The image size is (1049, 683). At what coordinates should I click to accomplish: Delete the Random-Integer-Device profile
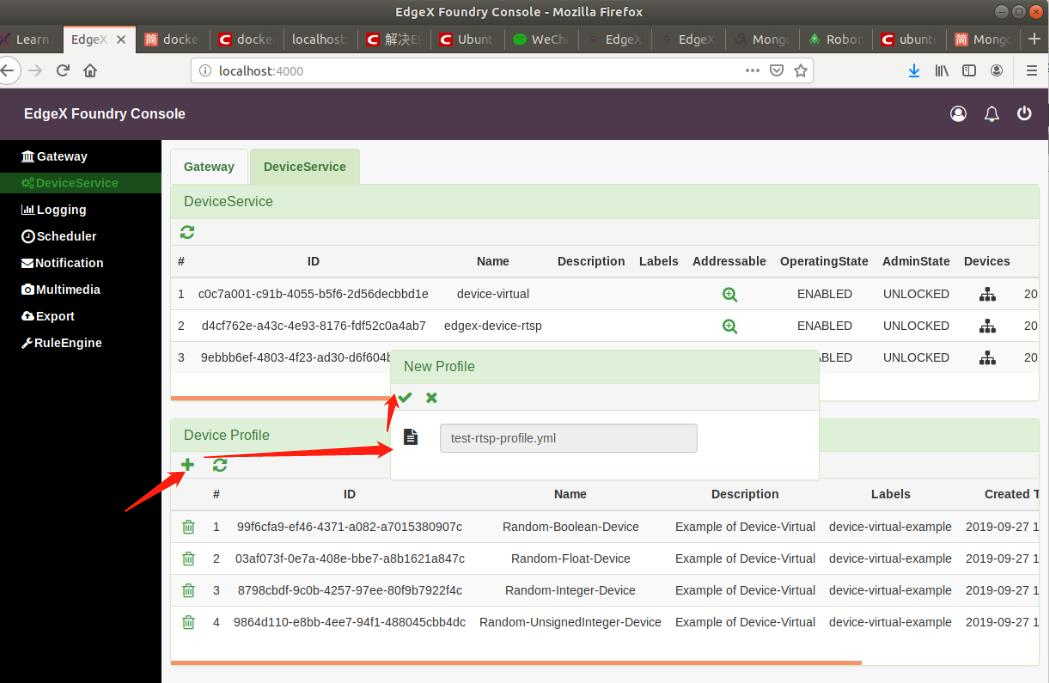[189, 591]
